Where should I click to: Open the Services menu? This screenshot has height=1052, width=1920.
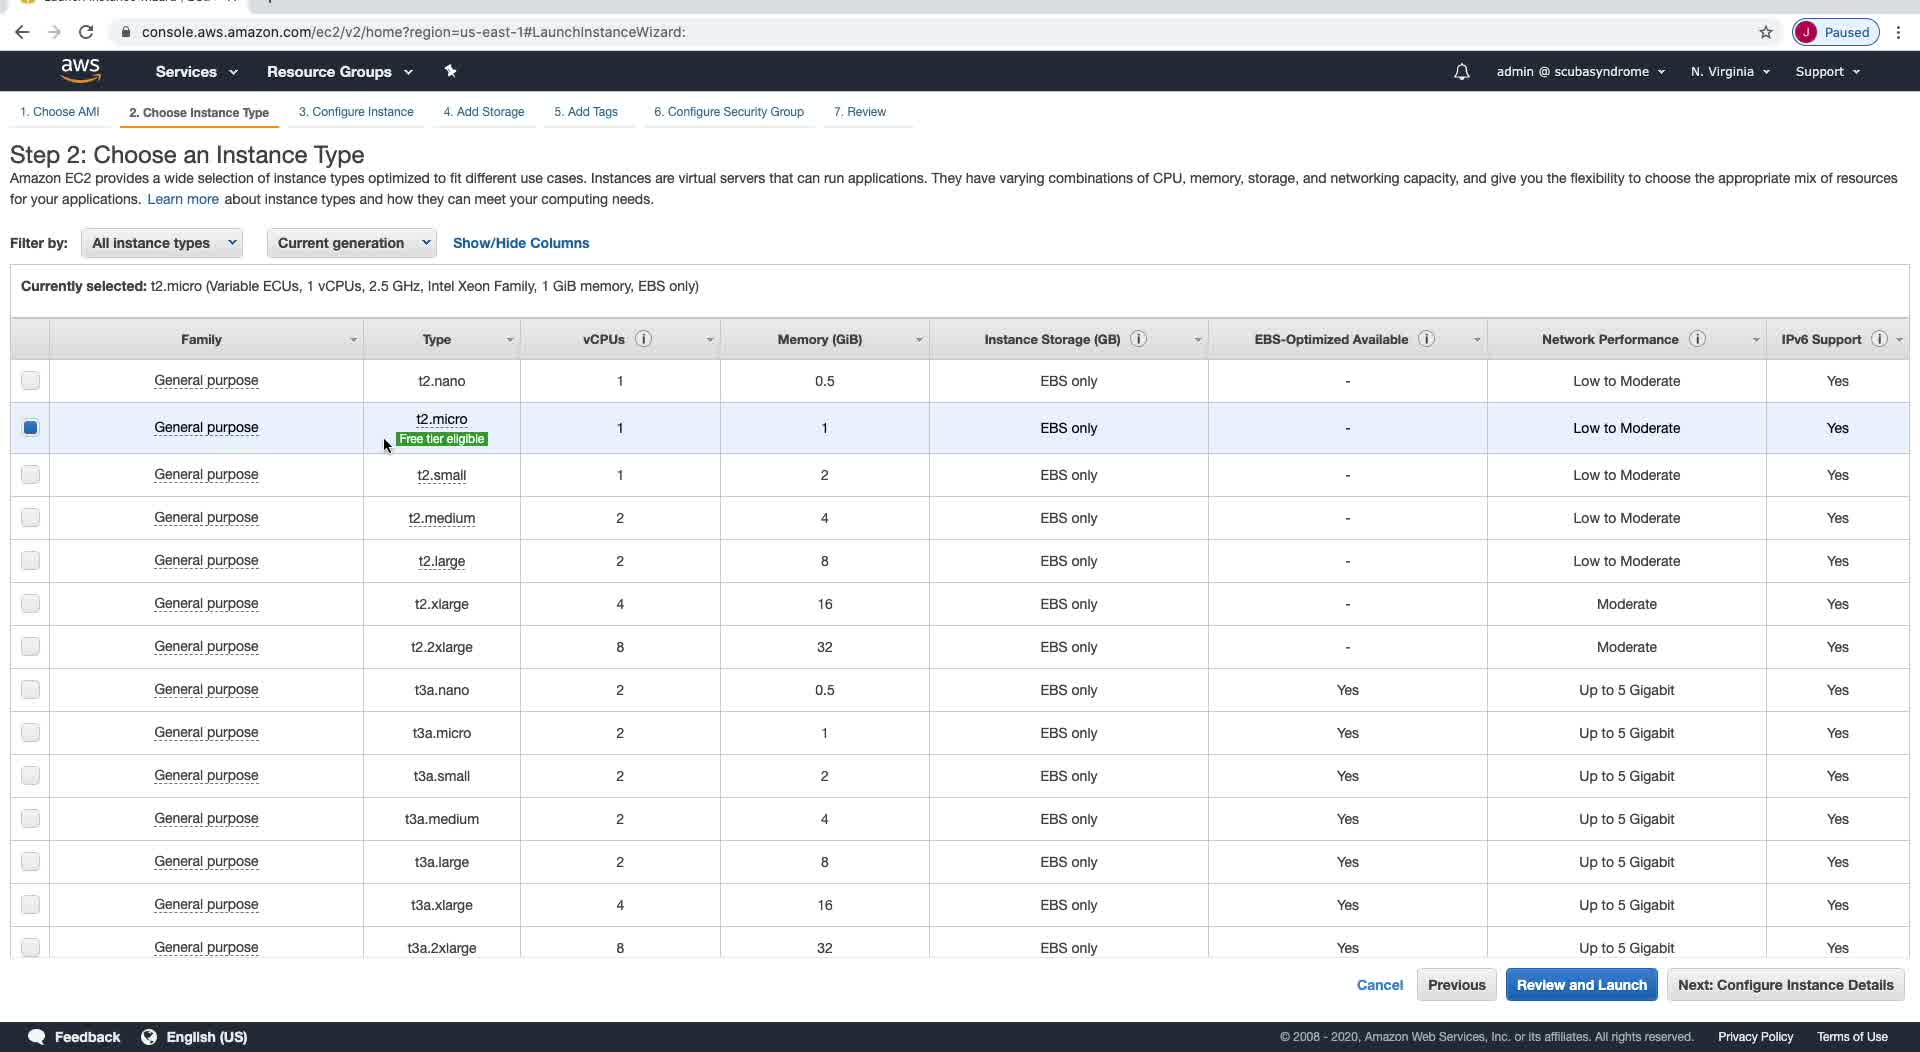coord(196,72)
